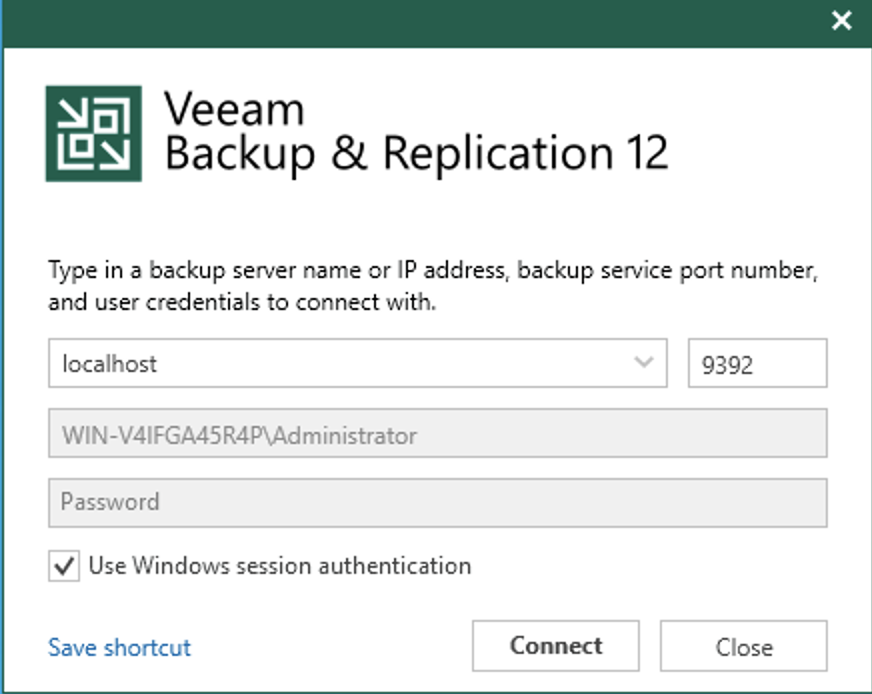Click the 'Type in a backup server name' instructions

pyautogui.click(x=433, y=286)
